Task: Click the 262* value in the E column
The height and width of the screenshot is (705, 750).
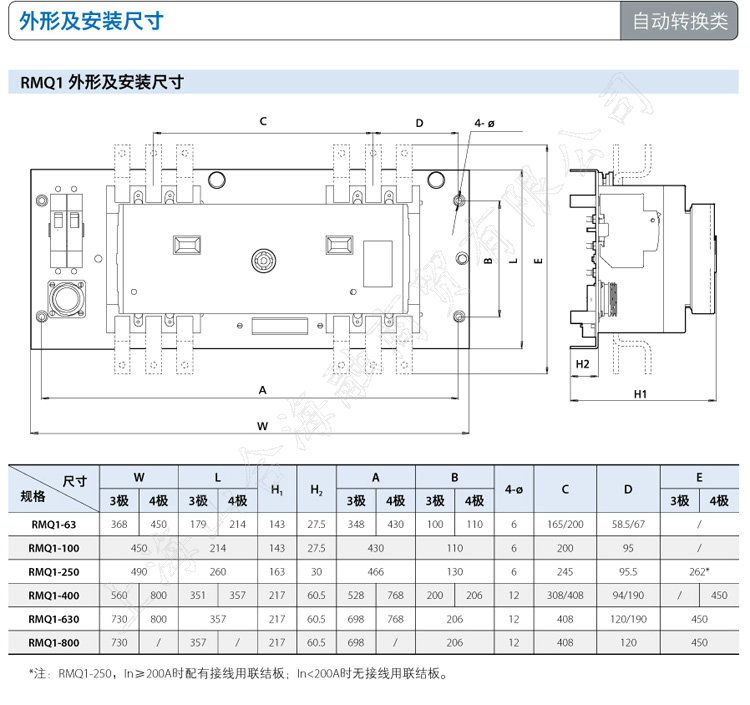Action: 699,571
